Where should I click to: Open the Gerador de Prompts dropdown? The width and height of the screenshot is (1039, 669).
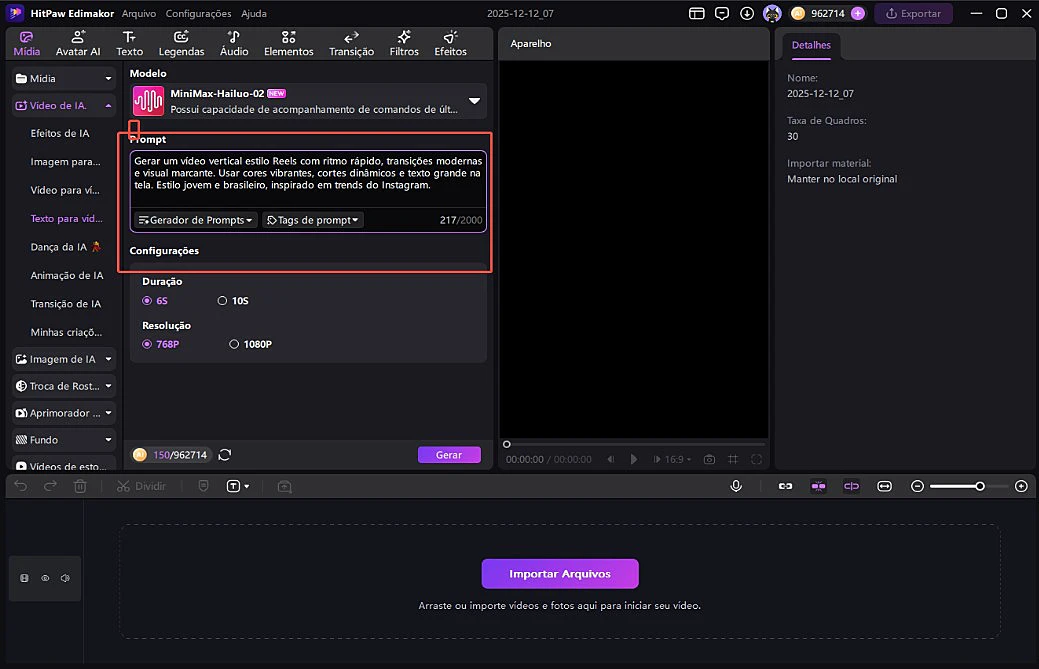click(196, 220)
